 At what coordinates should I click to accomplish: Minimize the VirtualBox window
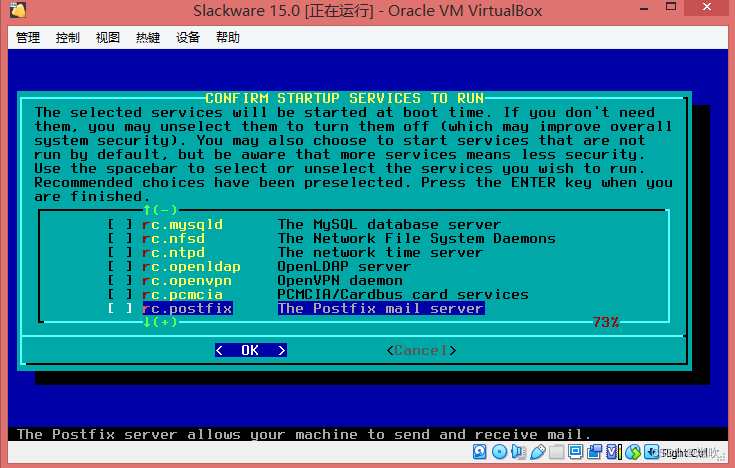pyautogui.click(x=644, y=8)
